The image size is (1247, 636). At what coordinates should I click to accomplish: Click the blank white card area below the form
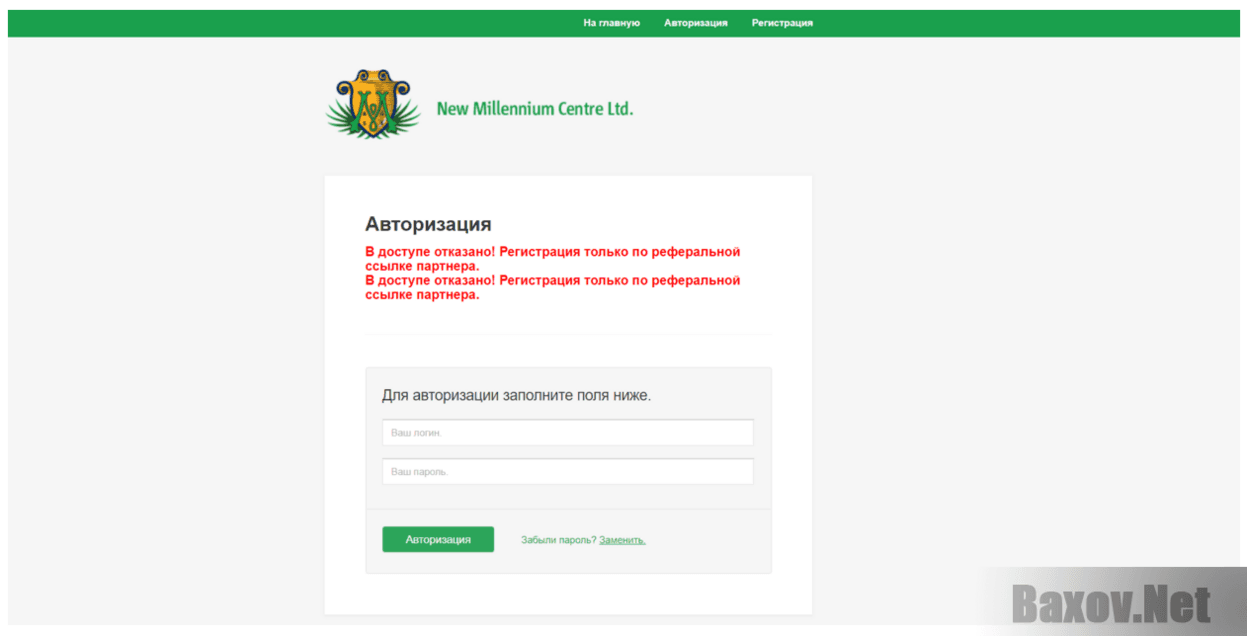pos(568,594)
